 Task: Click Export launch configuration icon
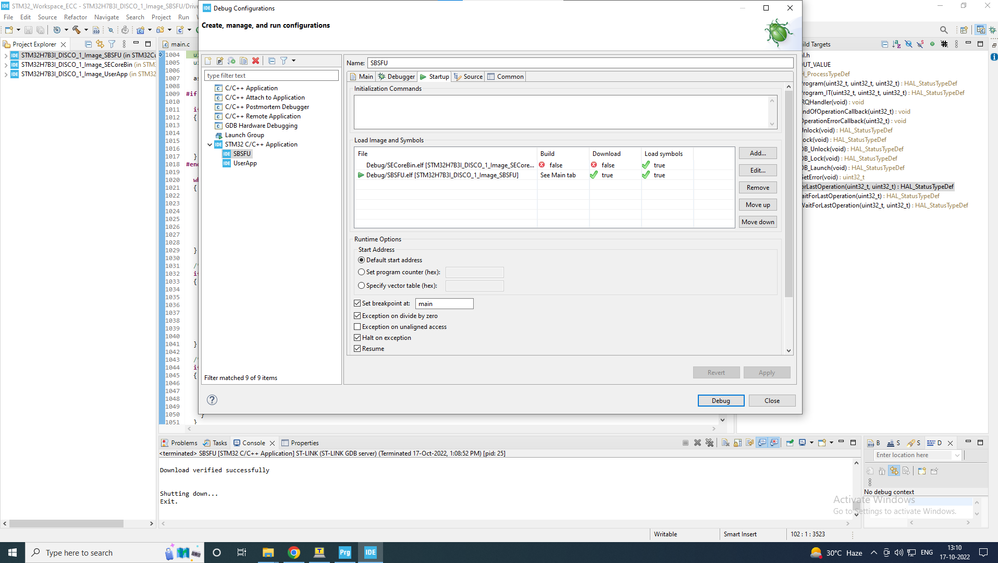click(x=232, y=61)
